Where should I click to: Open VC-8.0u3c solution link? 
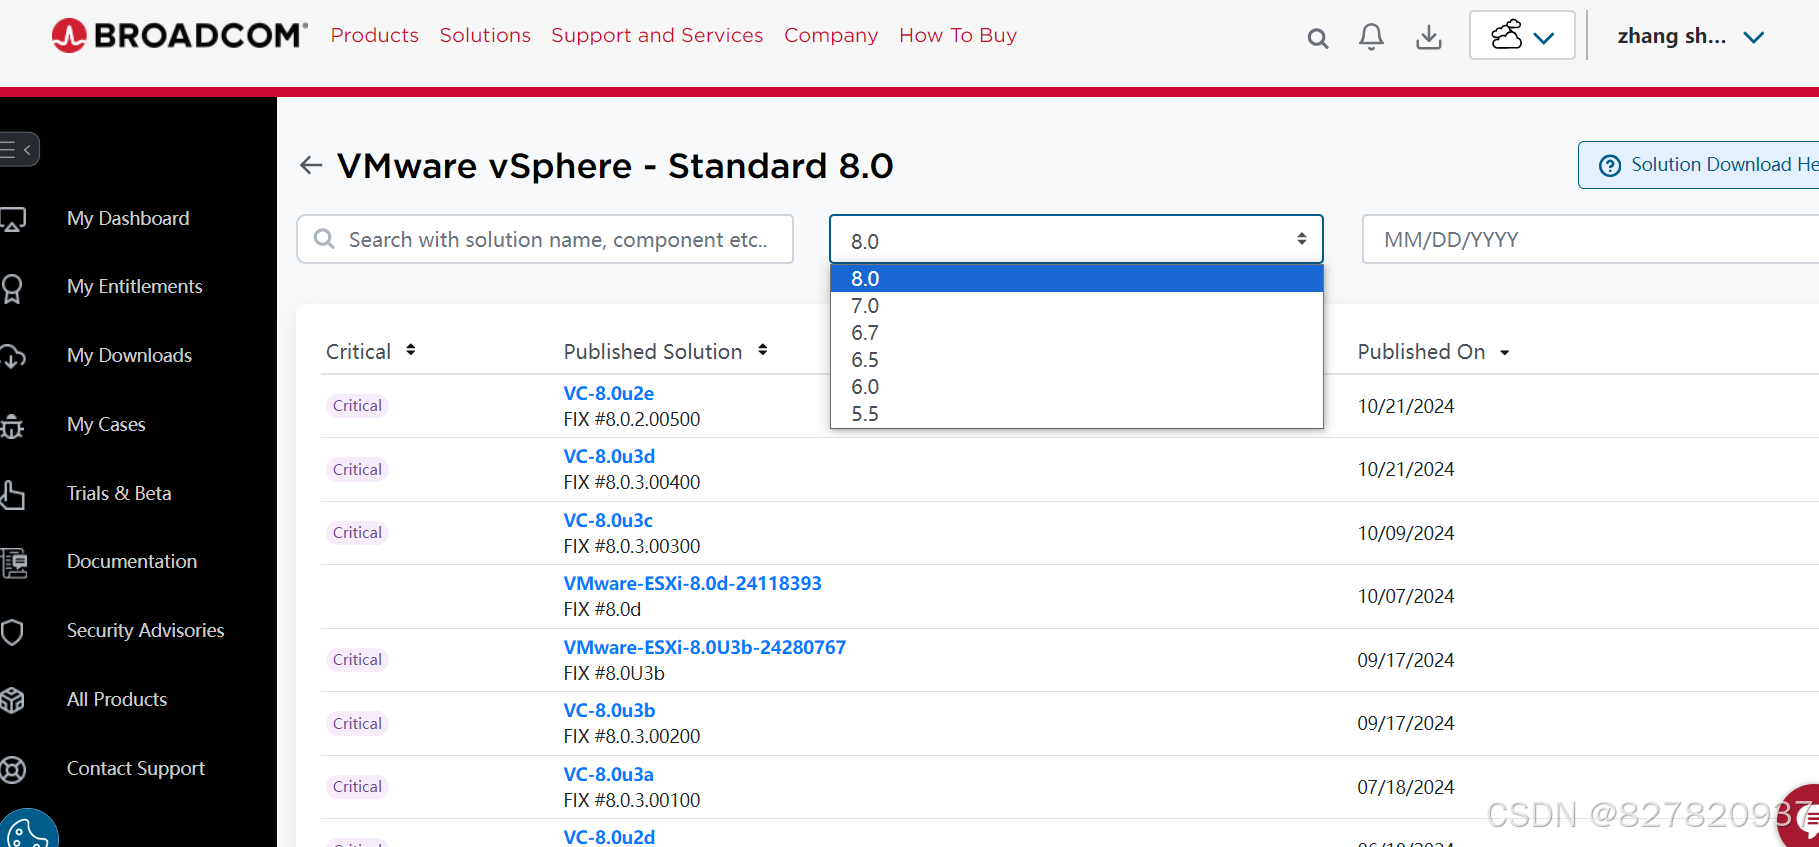(608, 521)
